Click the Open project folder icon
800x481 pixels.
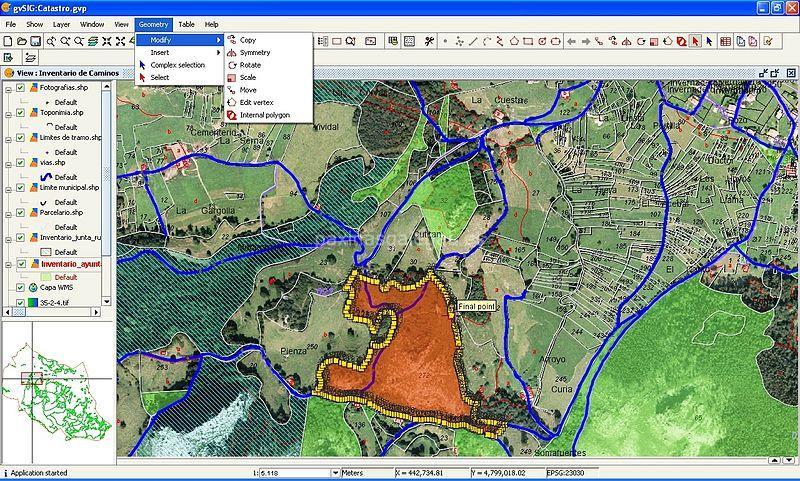22,41
